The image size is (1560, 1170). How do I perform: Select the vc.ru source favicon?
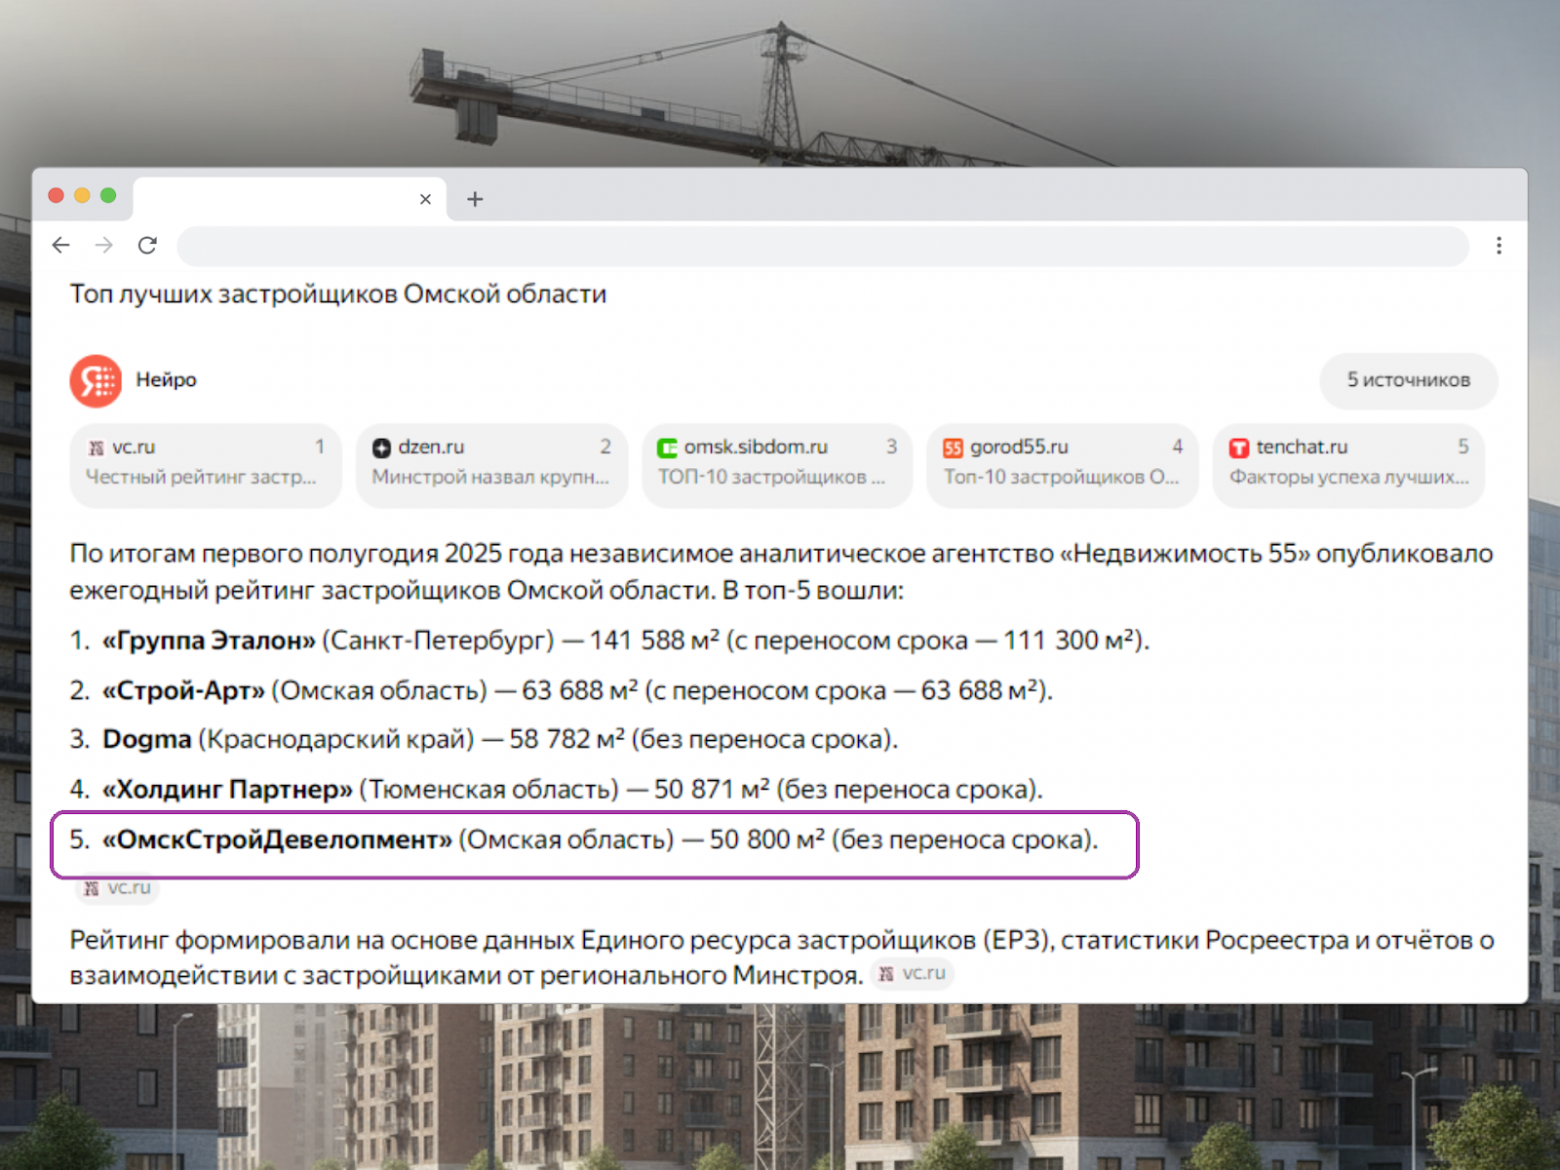click(98, 447)
